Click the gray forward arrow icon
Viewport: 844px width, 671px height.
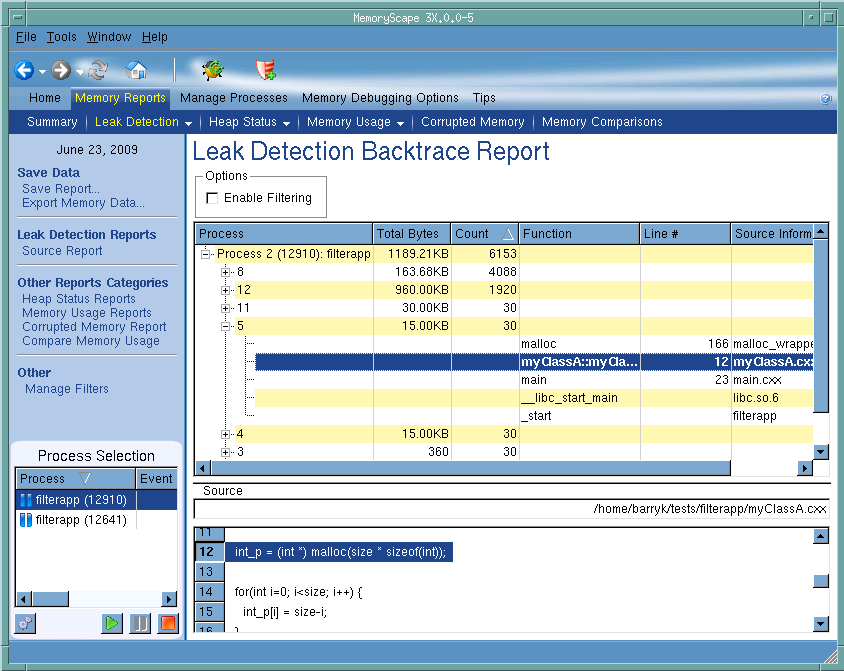[x=62, y=70]
